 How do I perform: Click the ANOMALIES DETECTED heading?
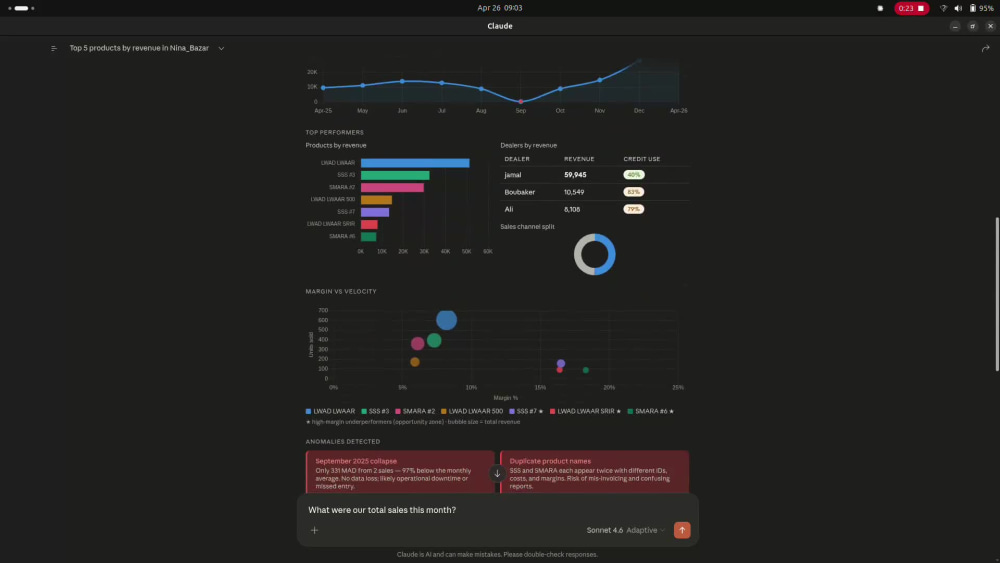(x=343, y=441)
